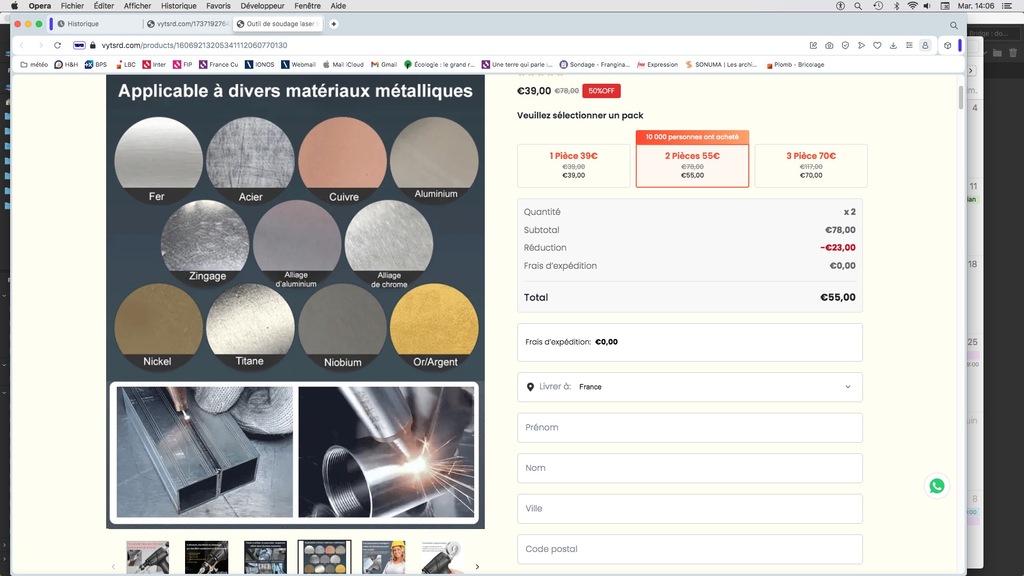Open the Favoris menu
This screenshot has width=1024, height=576.
(218, 6)
